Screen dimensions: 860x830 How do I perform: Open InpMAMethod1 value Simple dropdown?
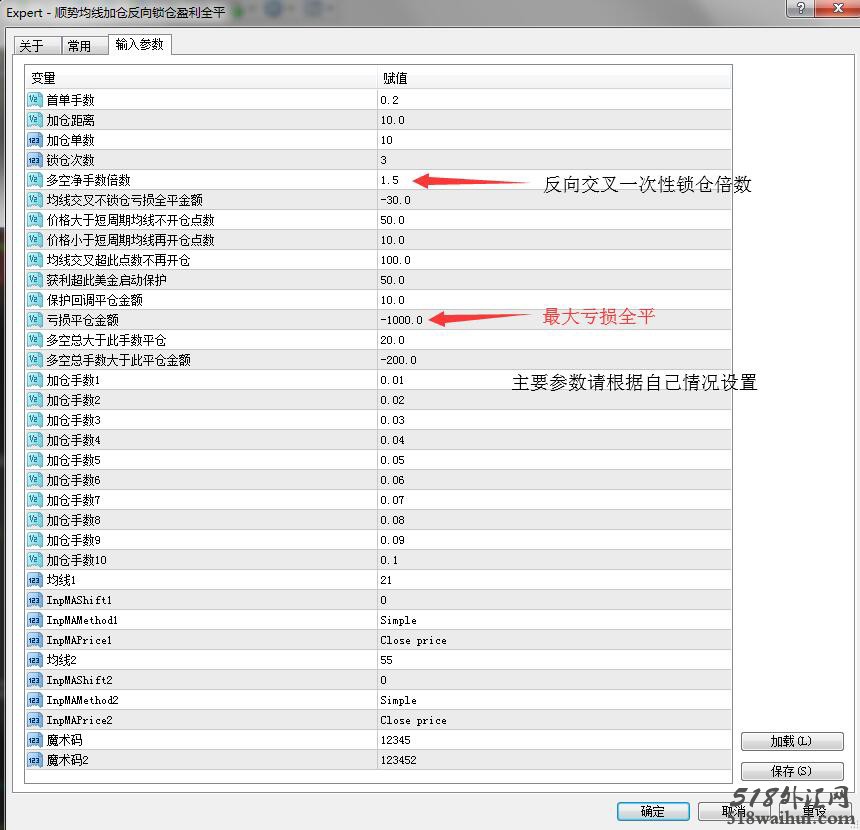[554, 620]
